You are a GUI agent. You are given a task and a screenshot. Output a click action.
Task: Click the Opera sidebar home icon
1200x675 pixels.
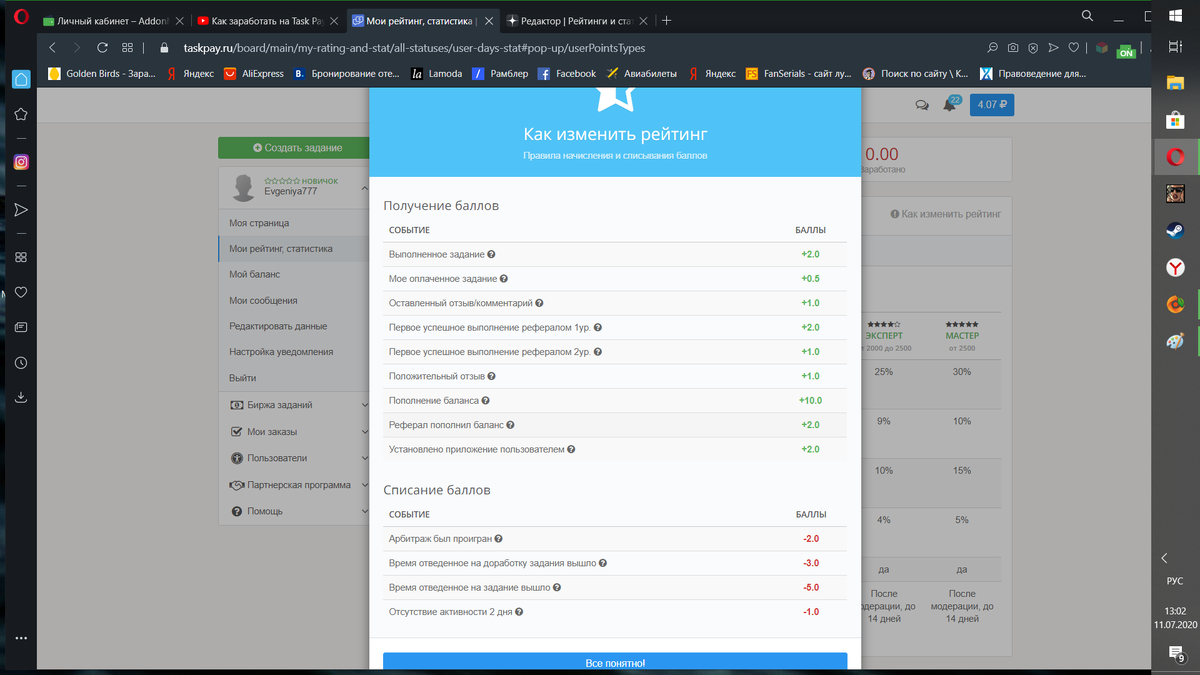[21, 80]
